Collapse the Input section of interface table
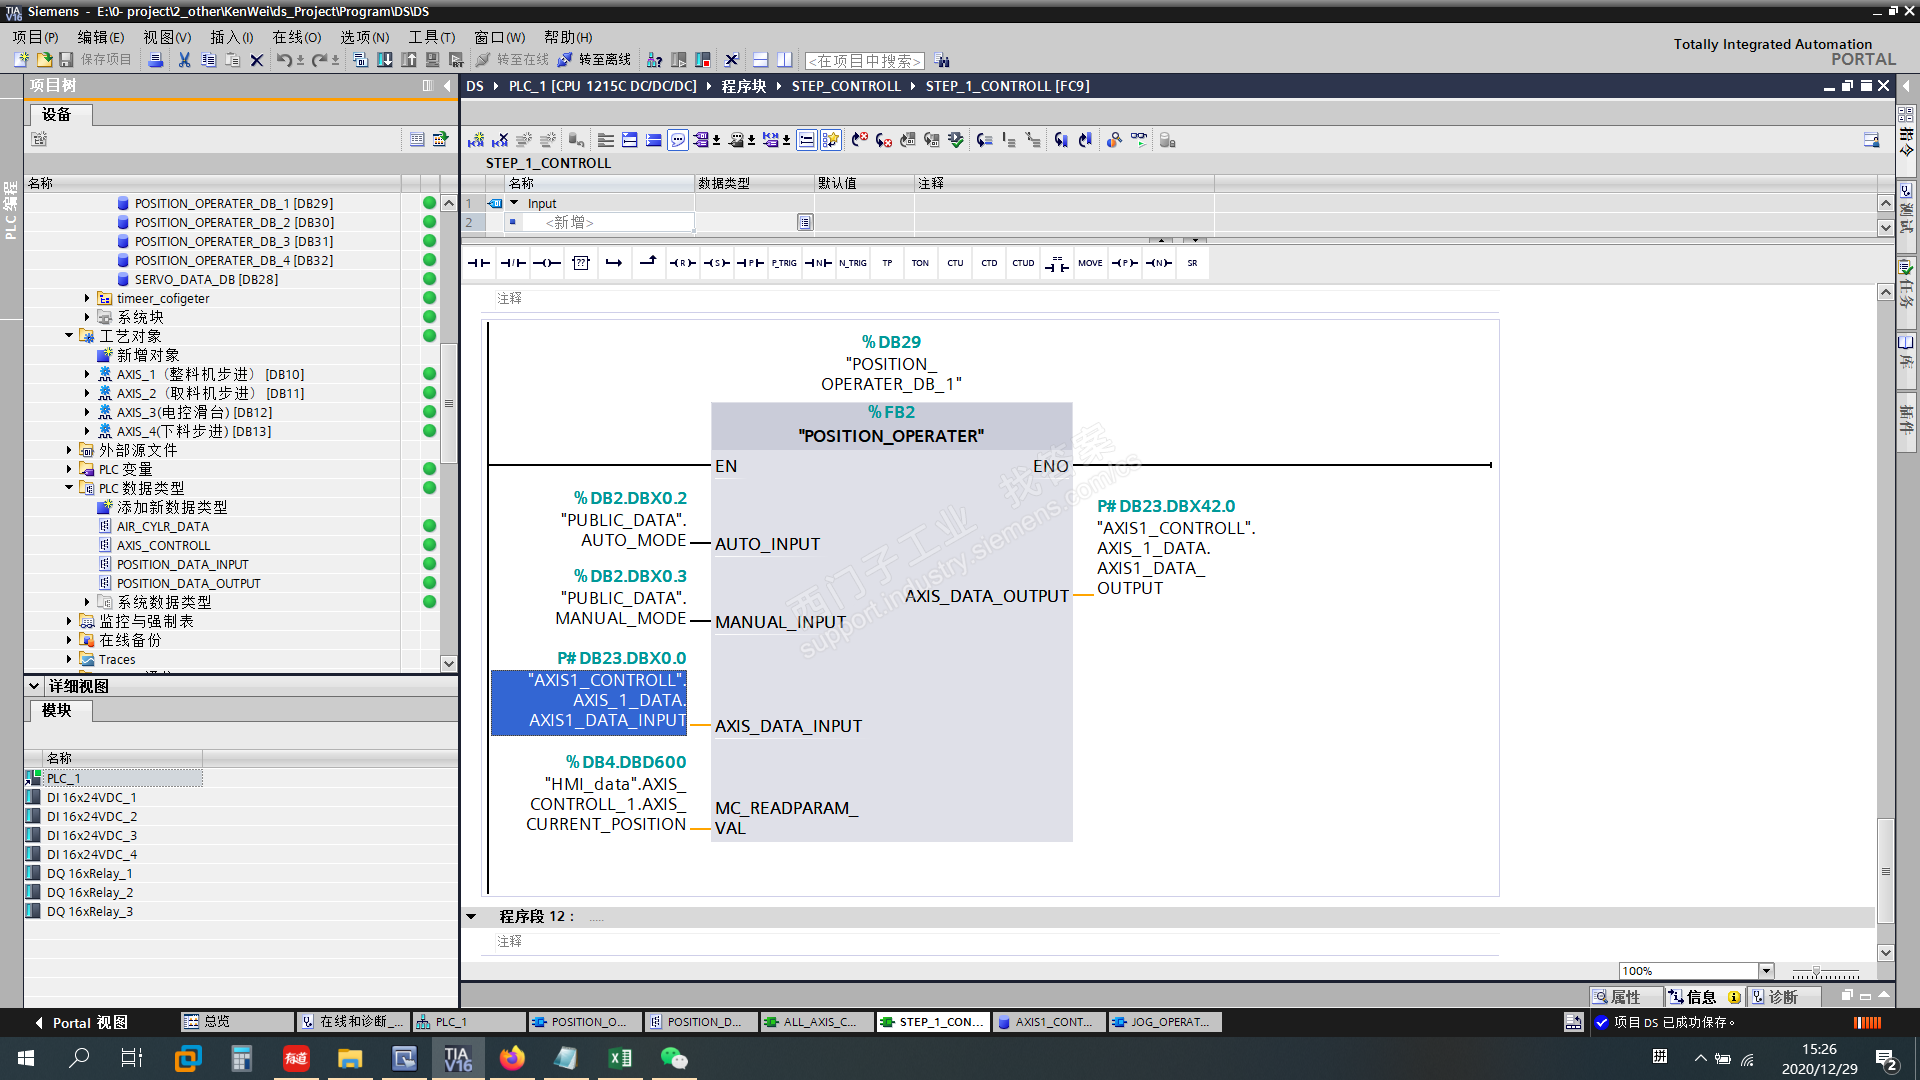The width and height of the screenshot is (1920, 1080). (x=514, y=203)
